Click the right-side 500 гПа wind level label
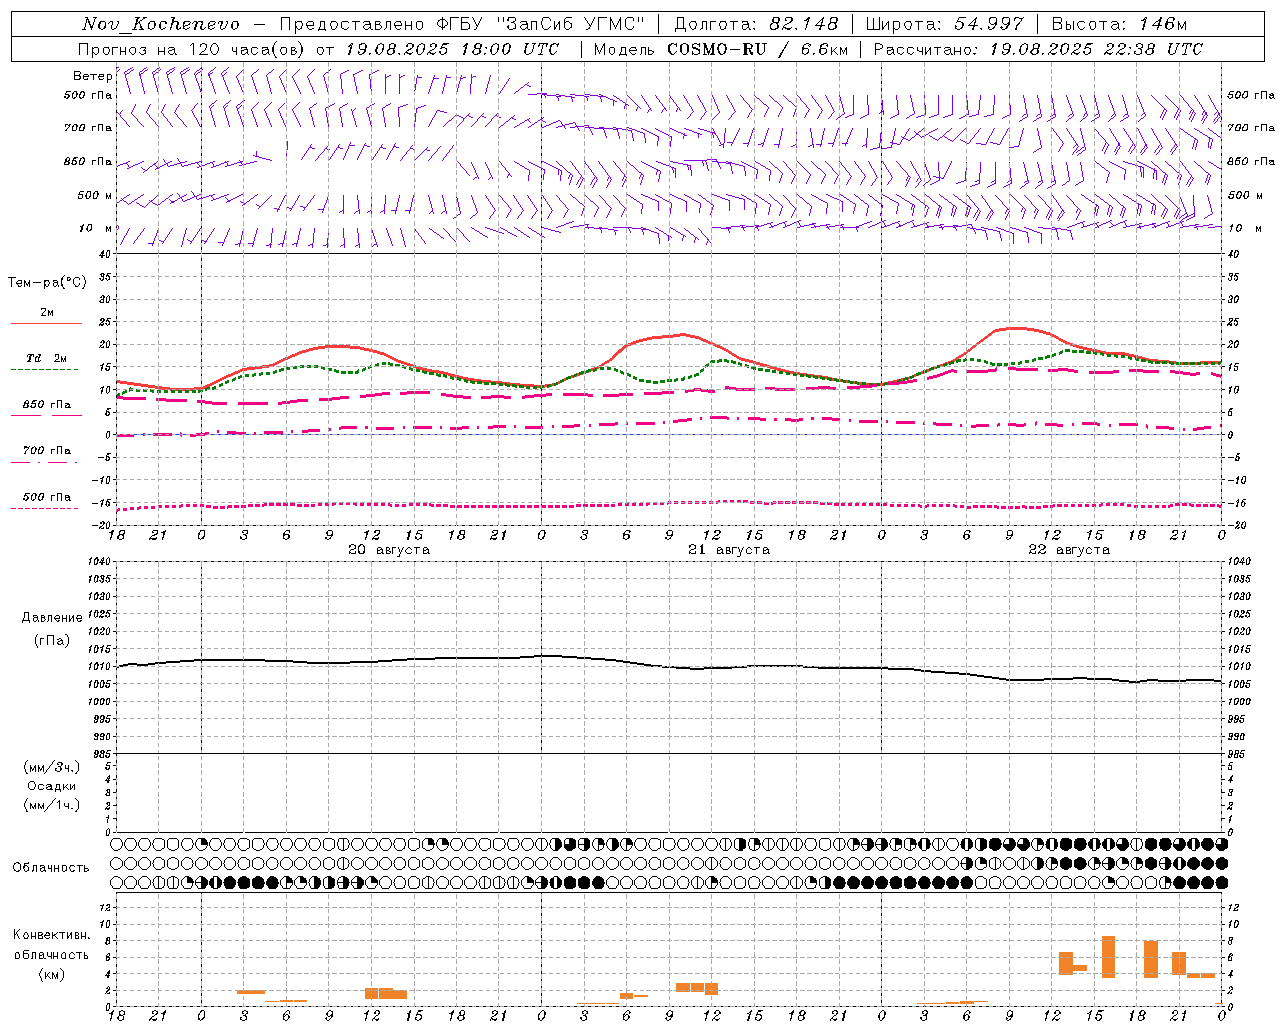This screenshot has height=1024, width=1280. coord(1251,95)
